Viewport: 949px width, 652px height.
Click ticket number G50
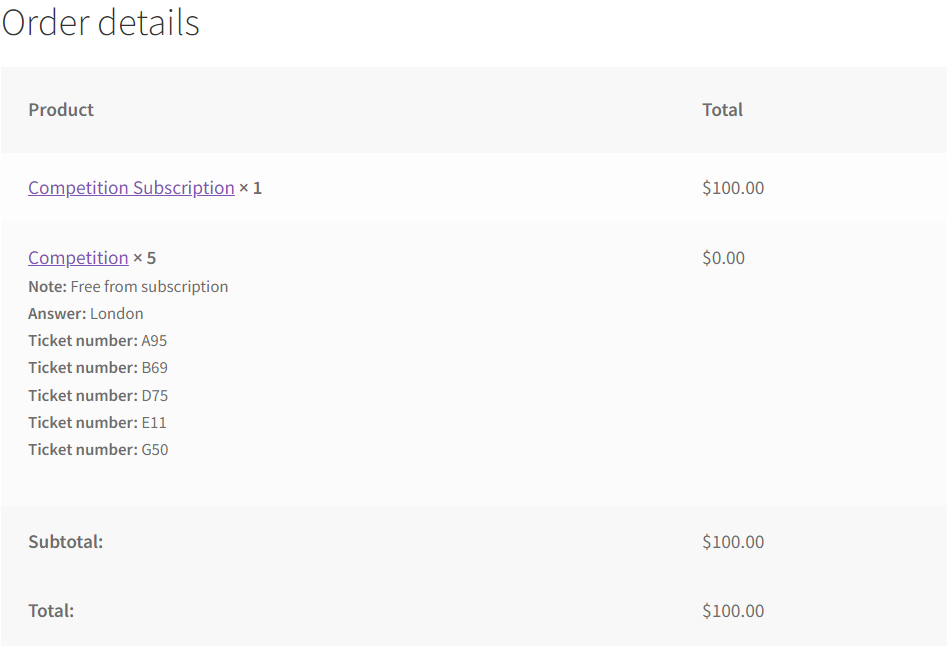pyautogui.click(x=155, y=450)
